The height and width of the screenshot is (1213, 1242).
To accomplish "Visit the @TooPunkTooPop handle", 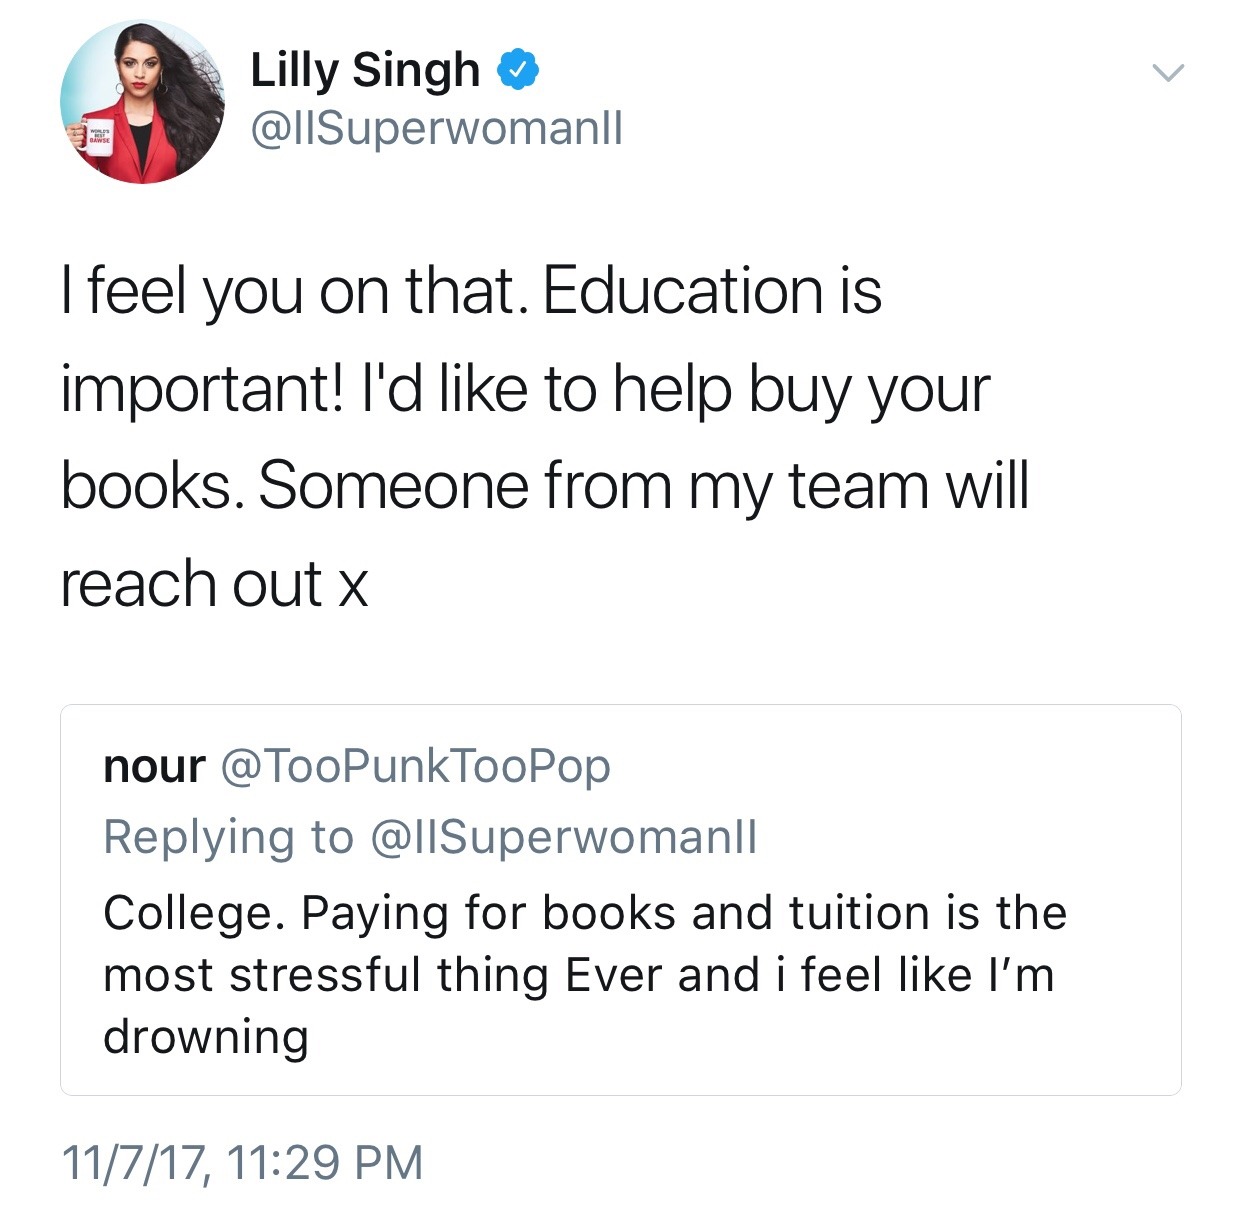I will (x=415, y=767).
